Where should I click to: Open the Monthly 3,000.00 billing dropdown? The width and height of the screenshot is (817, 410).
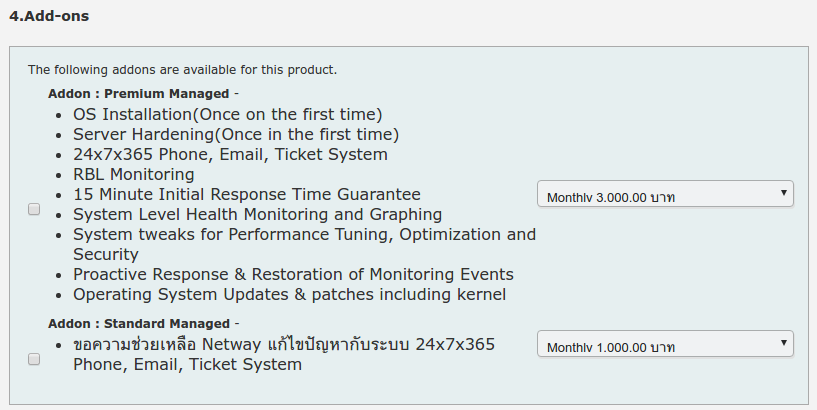pos(664,195)
